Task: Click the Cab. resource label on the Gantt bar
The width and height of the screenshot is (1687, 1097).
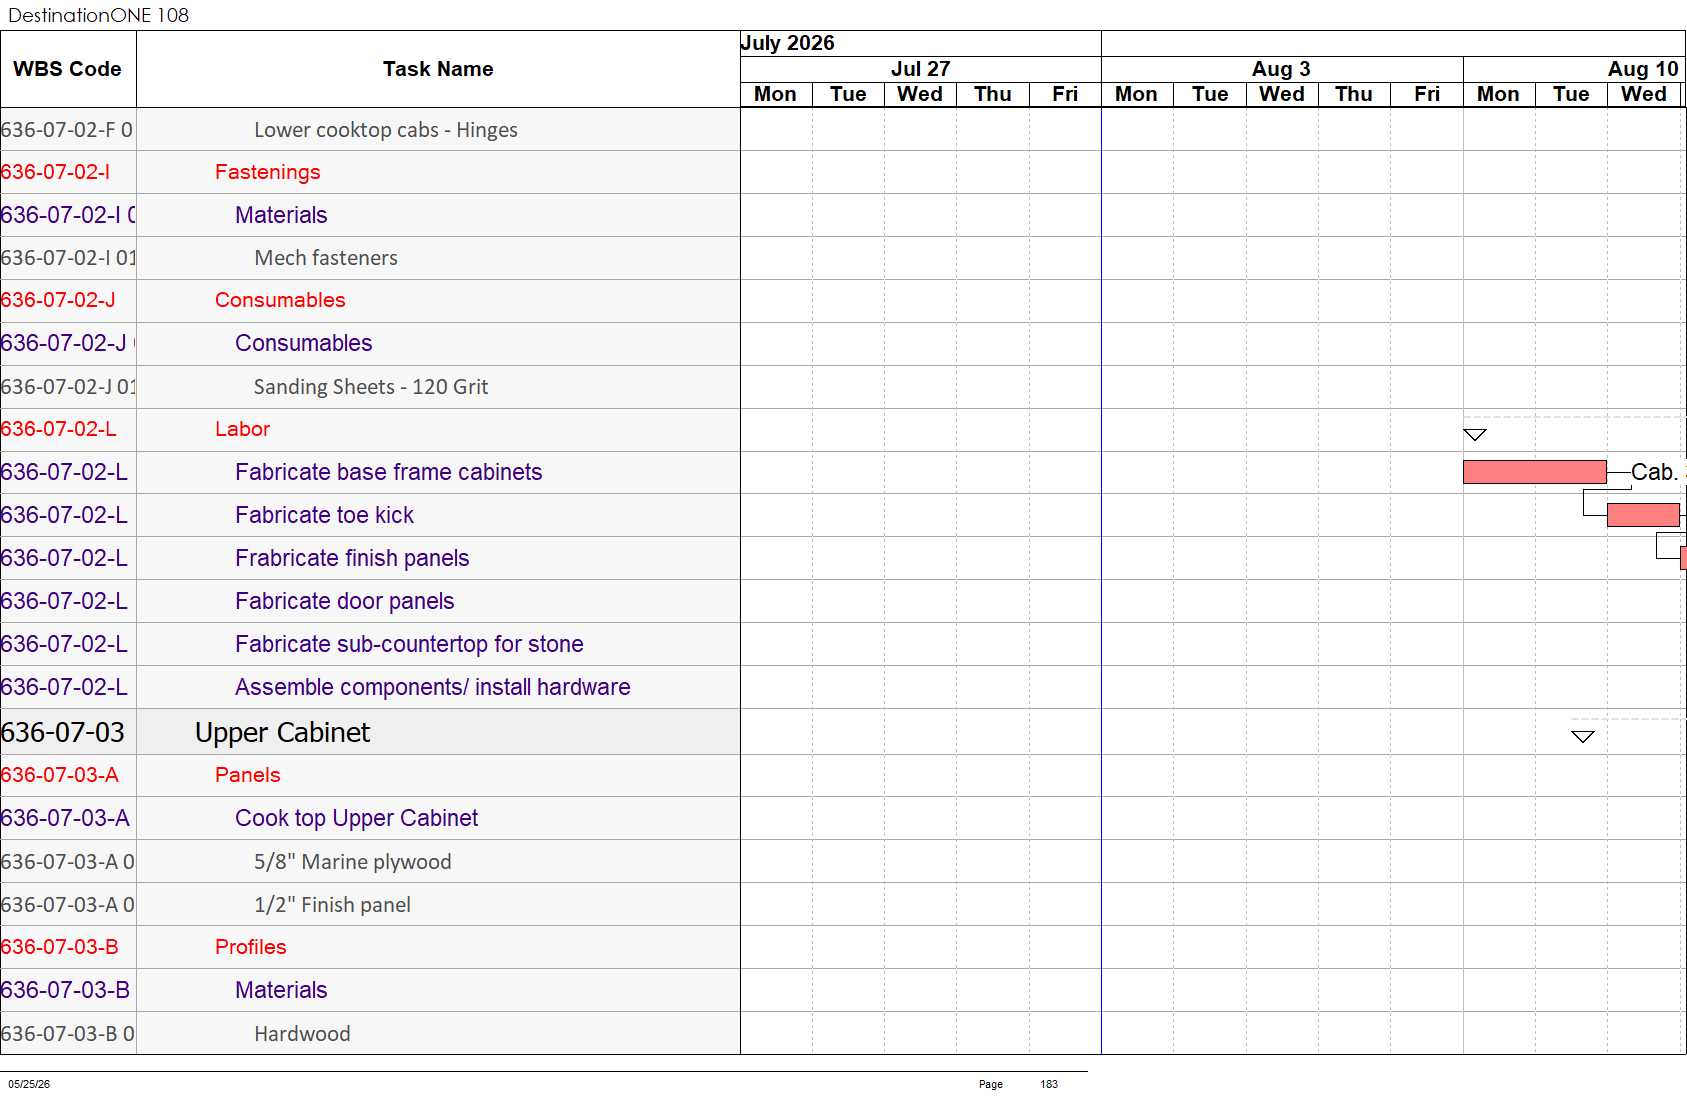Action: click(x=1654, y=472)
